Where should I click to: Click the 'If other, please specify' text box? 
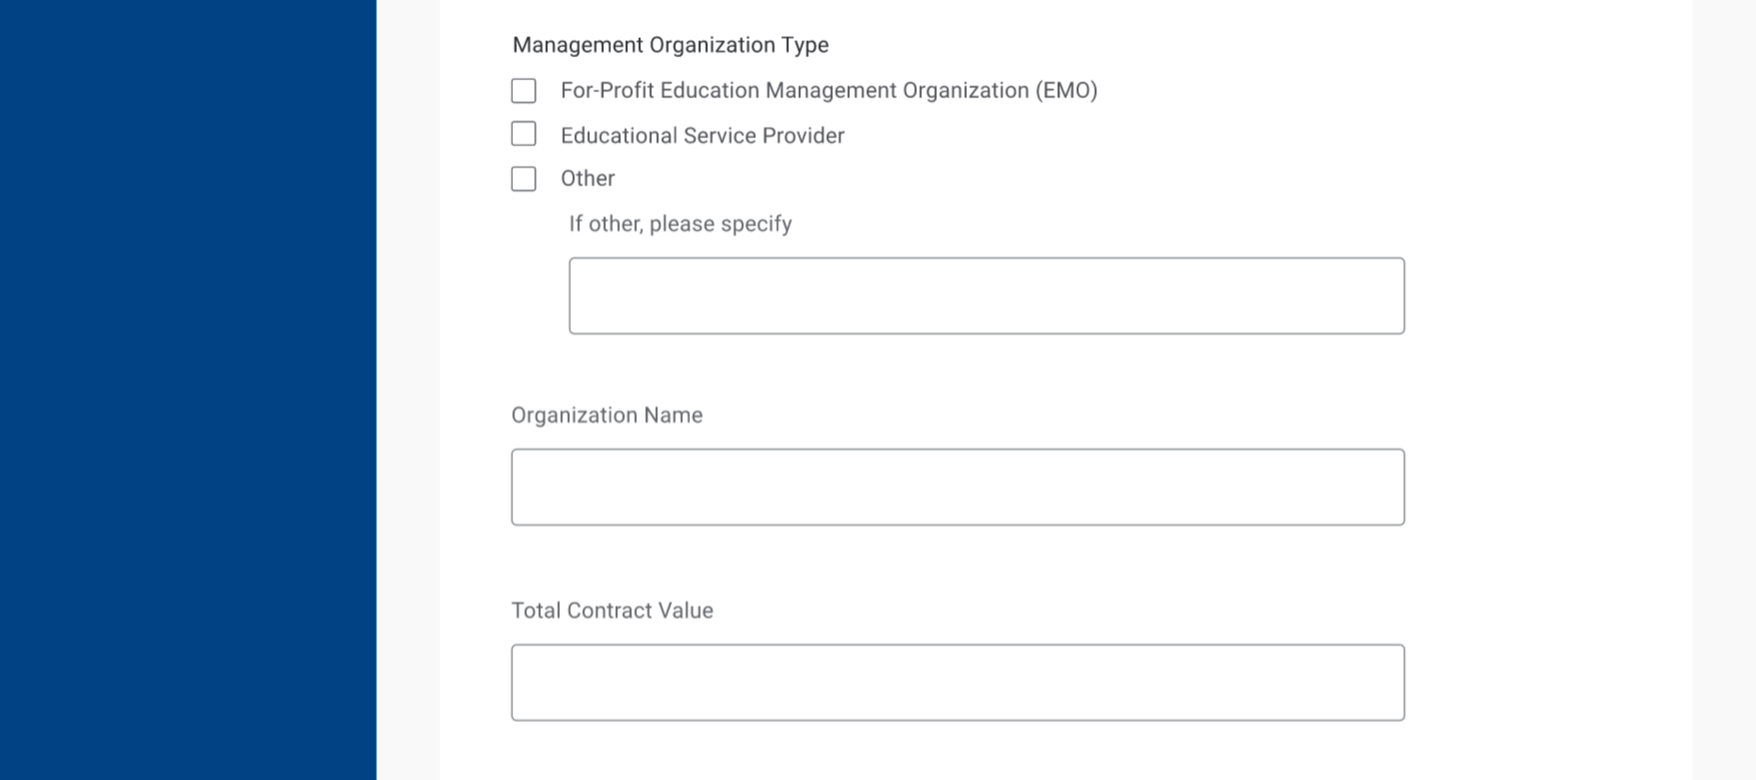coord(986,296)
